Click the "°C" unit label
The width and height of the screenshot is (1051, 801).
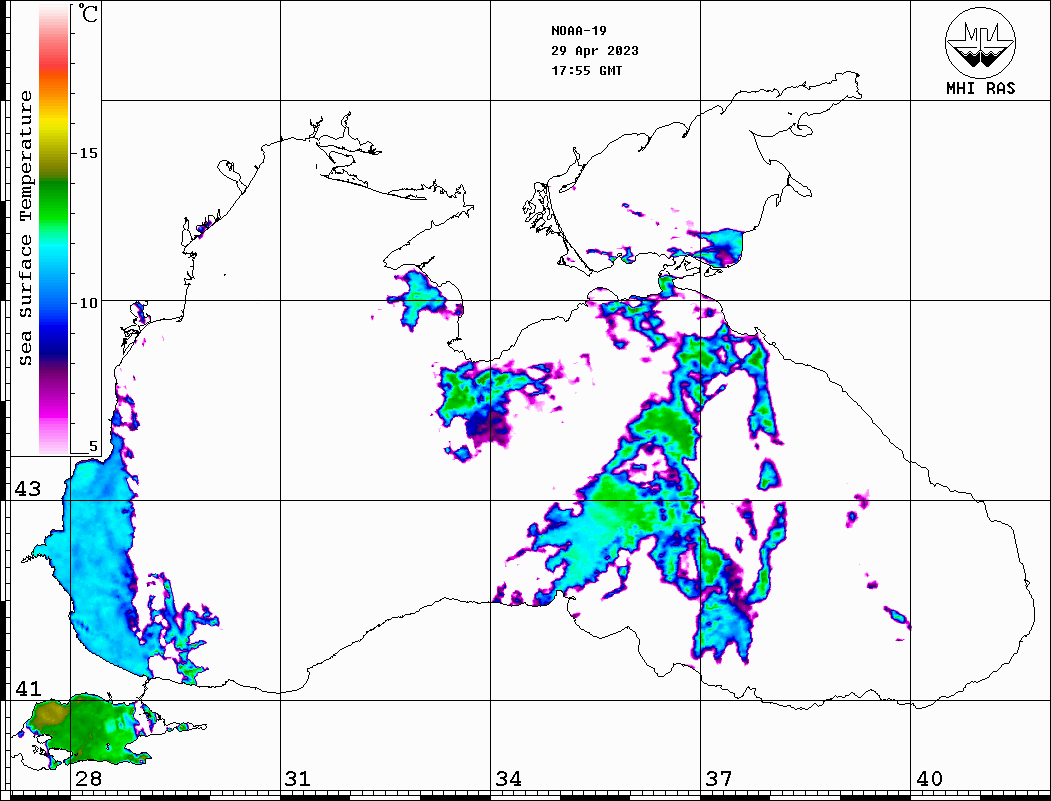point(88,13)
